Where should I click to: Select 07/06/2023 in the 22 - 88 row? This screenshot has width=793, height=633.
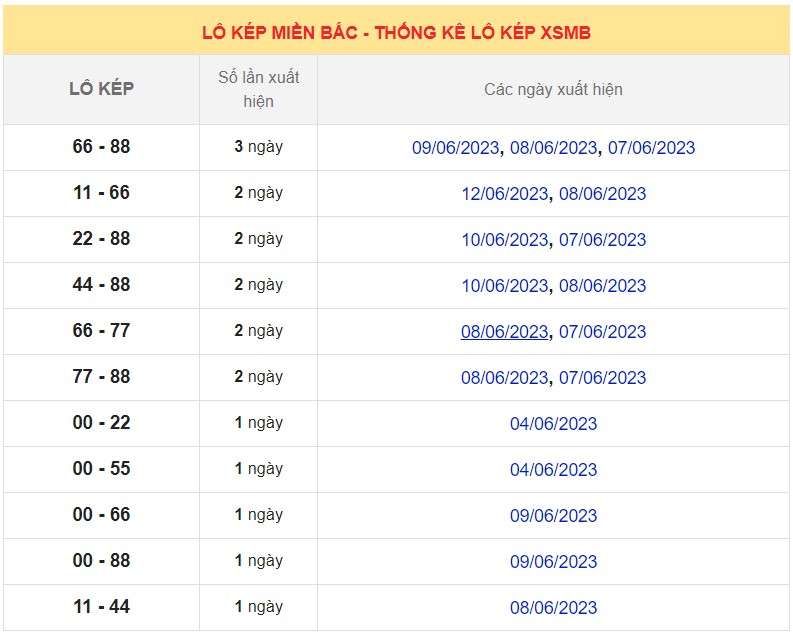602,240
